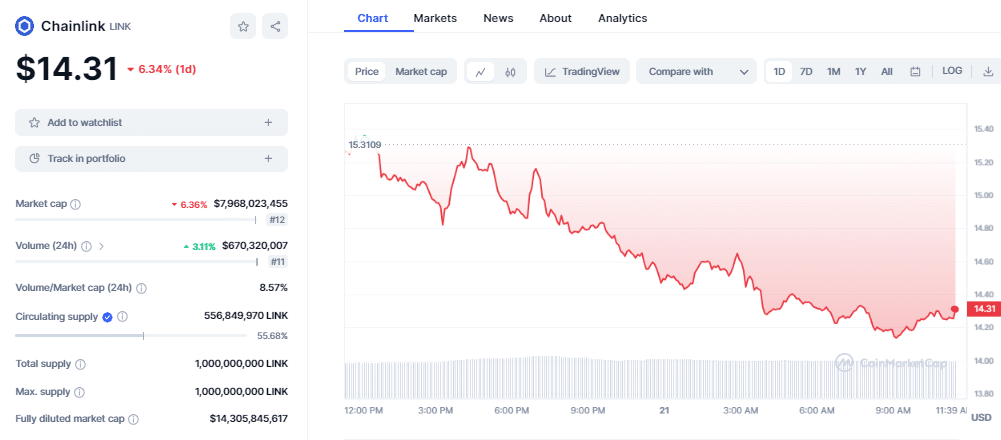Click the 6.34% (1d) change value

[162, 69]
